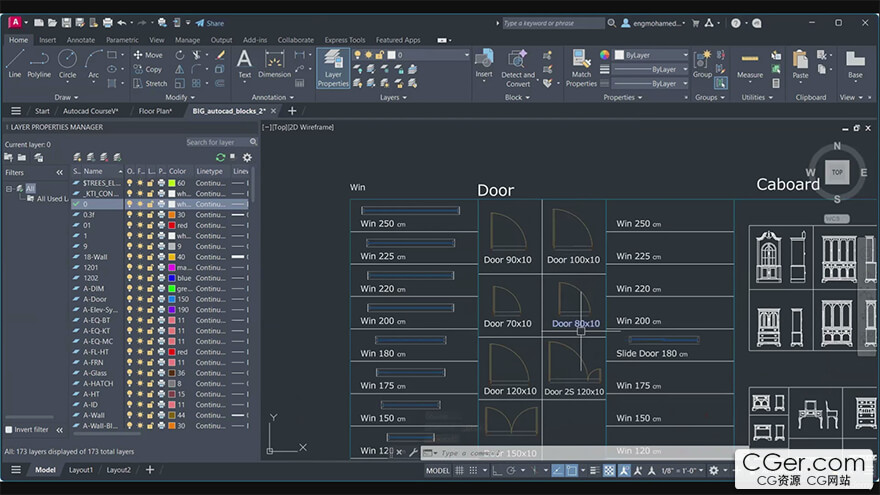Toggle the light bulb for A-Door layer
Image resolution: width=880 pixels, height=495 pixels.
tap(129, 299)
